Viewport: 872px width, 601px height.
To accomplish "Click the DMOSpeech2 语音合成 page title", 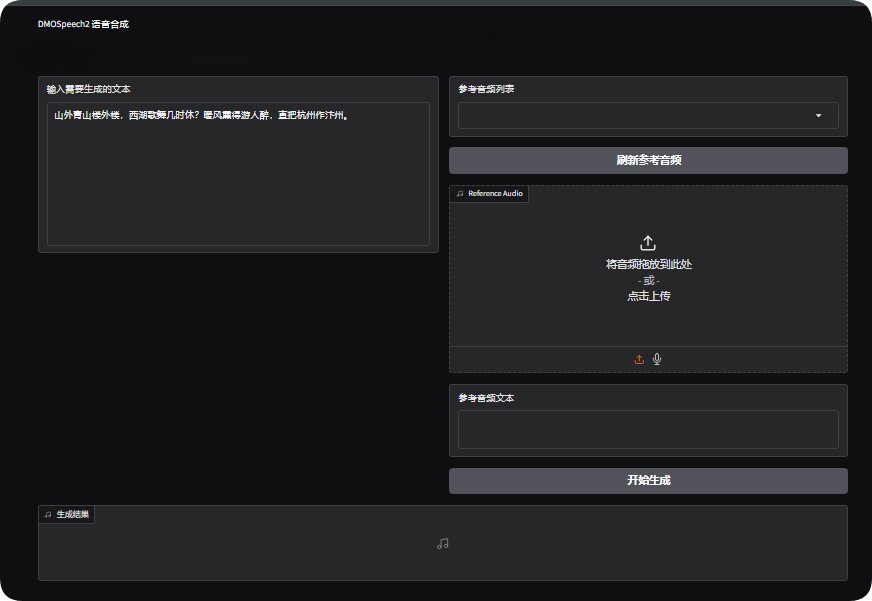I will click(83, 24).
